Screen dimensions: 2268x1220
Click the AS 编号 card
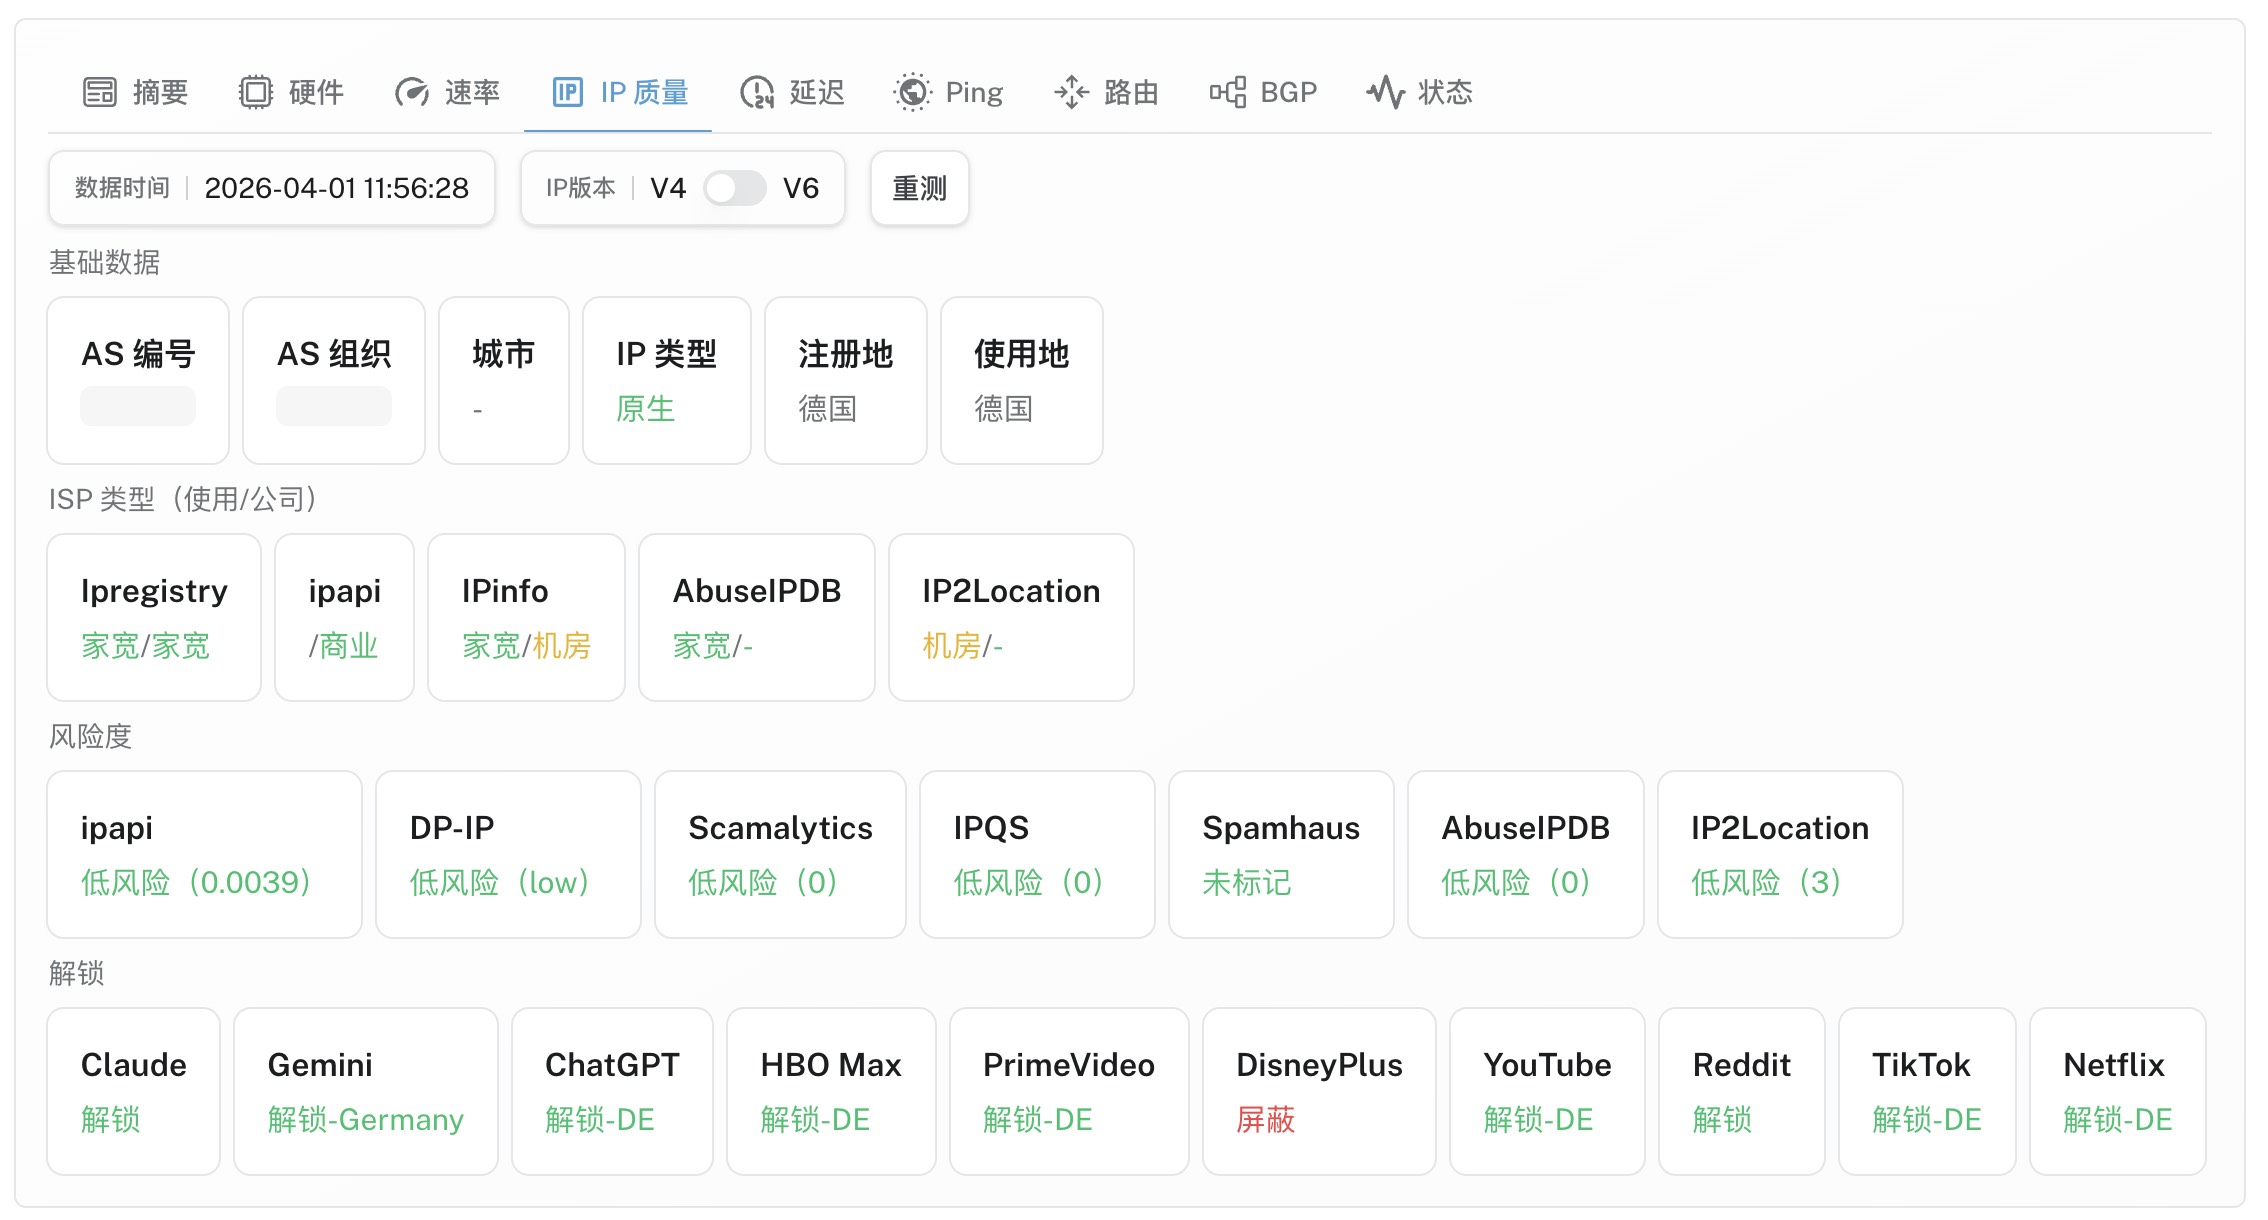pyautogui.click(x=138, y=380)
